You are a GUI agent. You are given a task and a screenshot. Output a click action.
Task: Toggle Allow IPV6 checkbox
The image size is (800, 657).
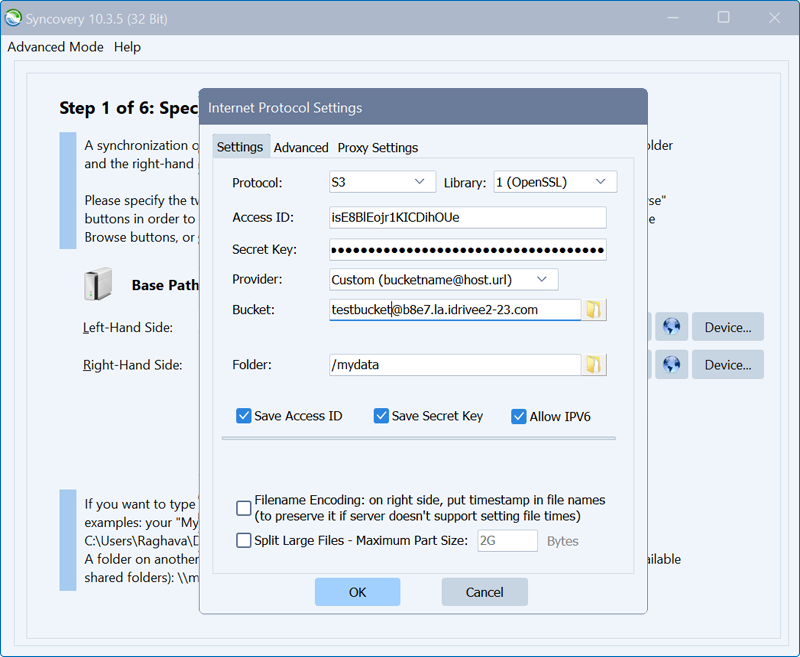pyautogui.click(x=519, y=416)
